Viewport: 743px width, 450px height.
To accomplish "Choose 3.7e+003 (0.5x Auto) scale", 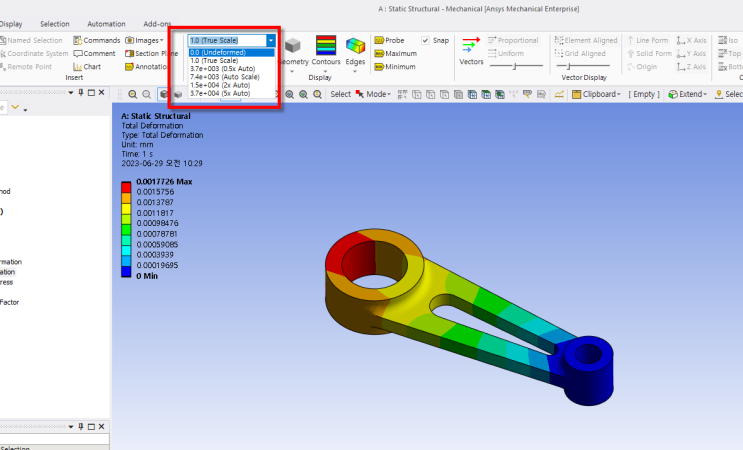I will 231,69.
